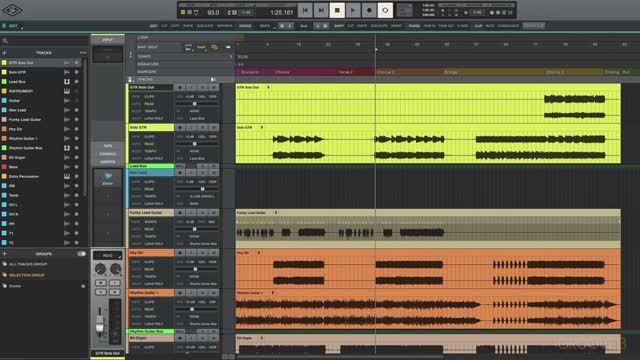Open the TAPE section in focus channel
The image size is (640, 360).
[x=107, y=146]
